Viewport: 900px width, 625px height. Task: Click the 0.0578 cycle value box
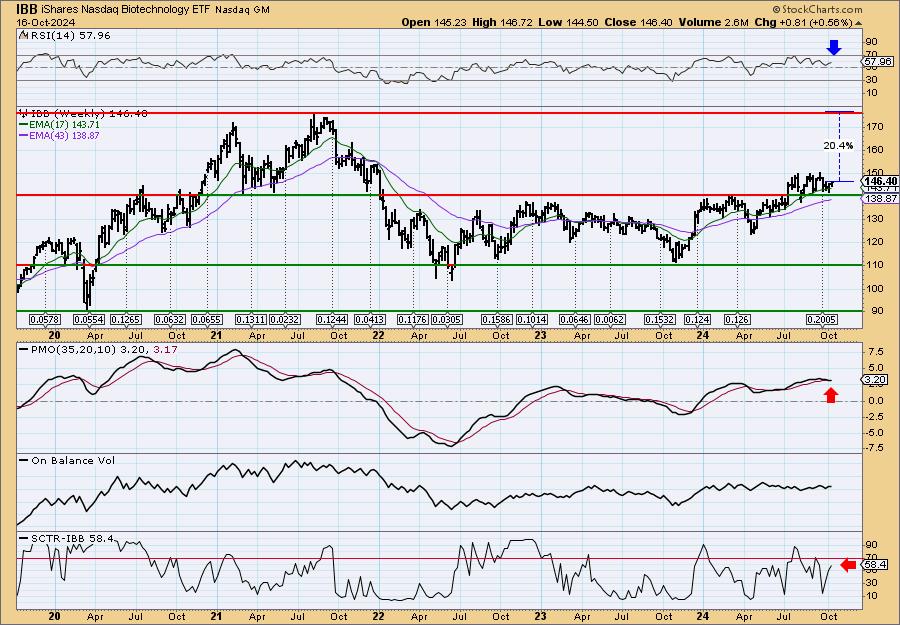[45, 319]
